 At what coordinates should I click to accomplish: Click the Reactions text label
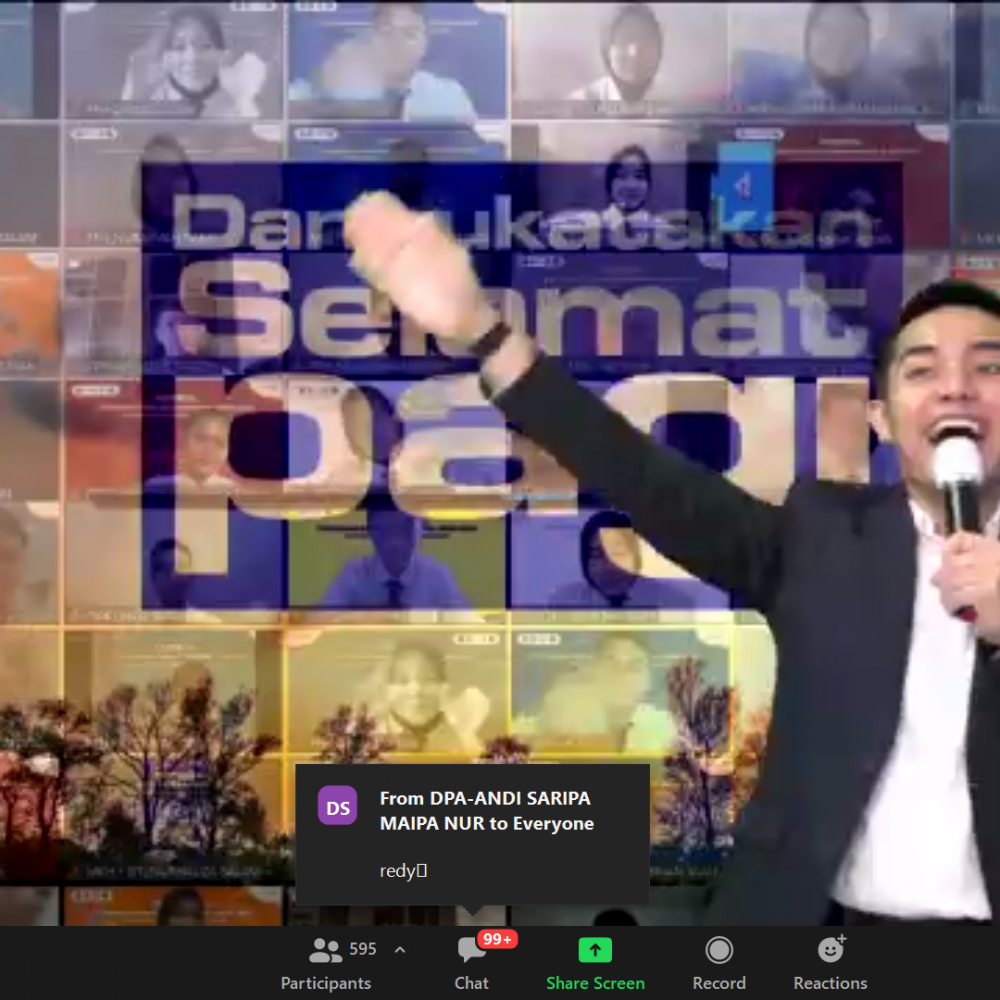pos(830,983)
